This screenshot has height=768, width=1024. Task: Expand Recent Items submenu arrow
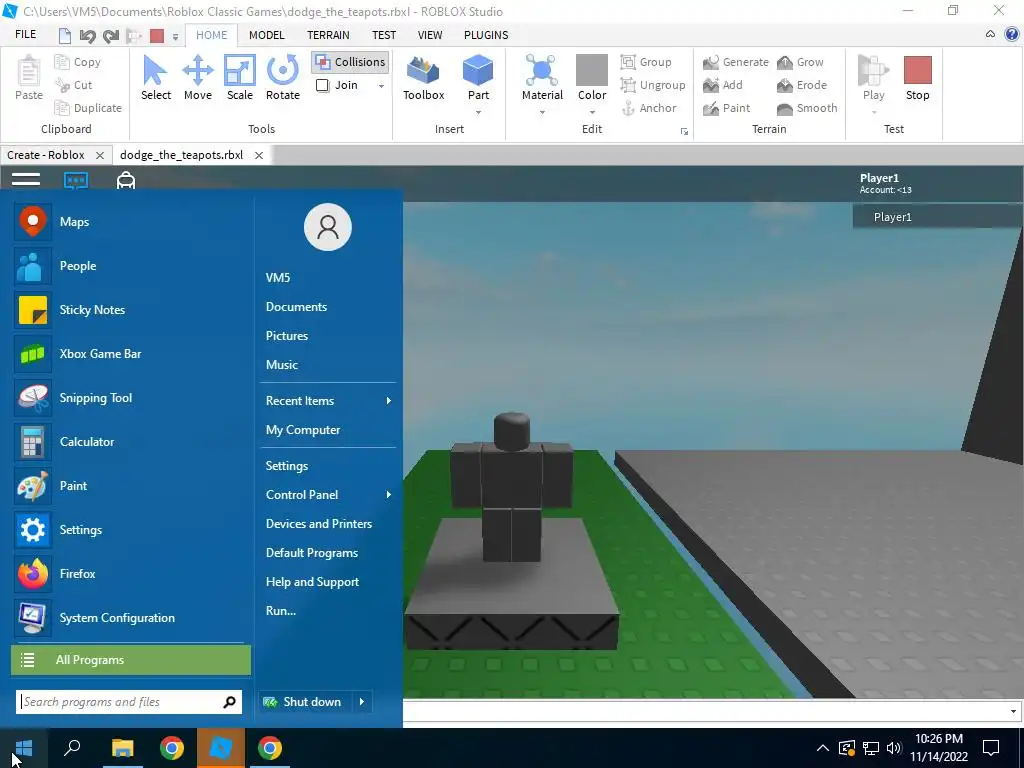[x=389, y=400]
